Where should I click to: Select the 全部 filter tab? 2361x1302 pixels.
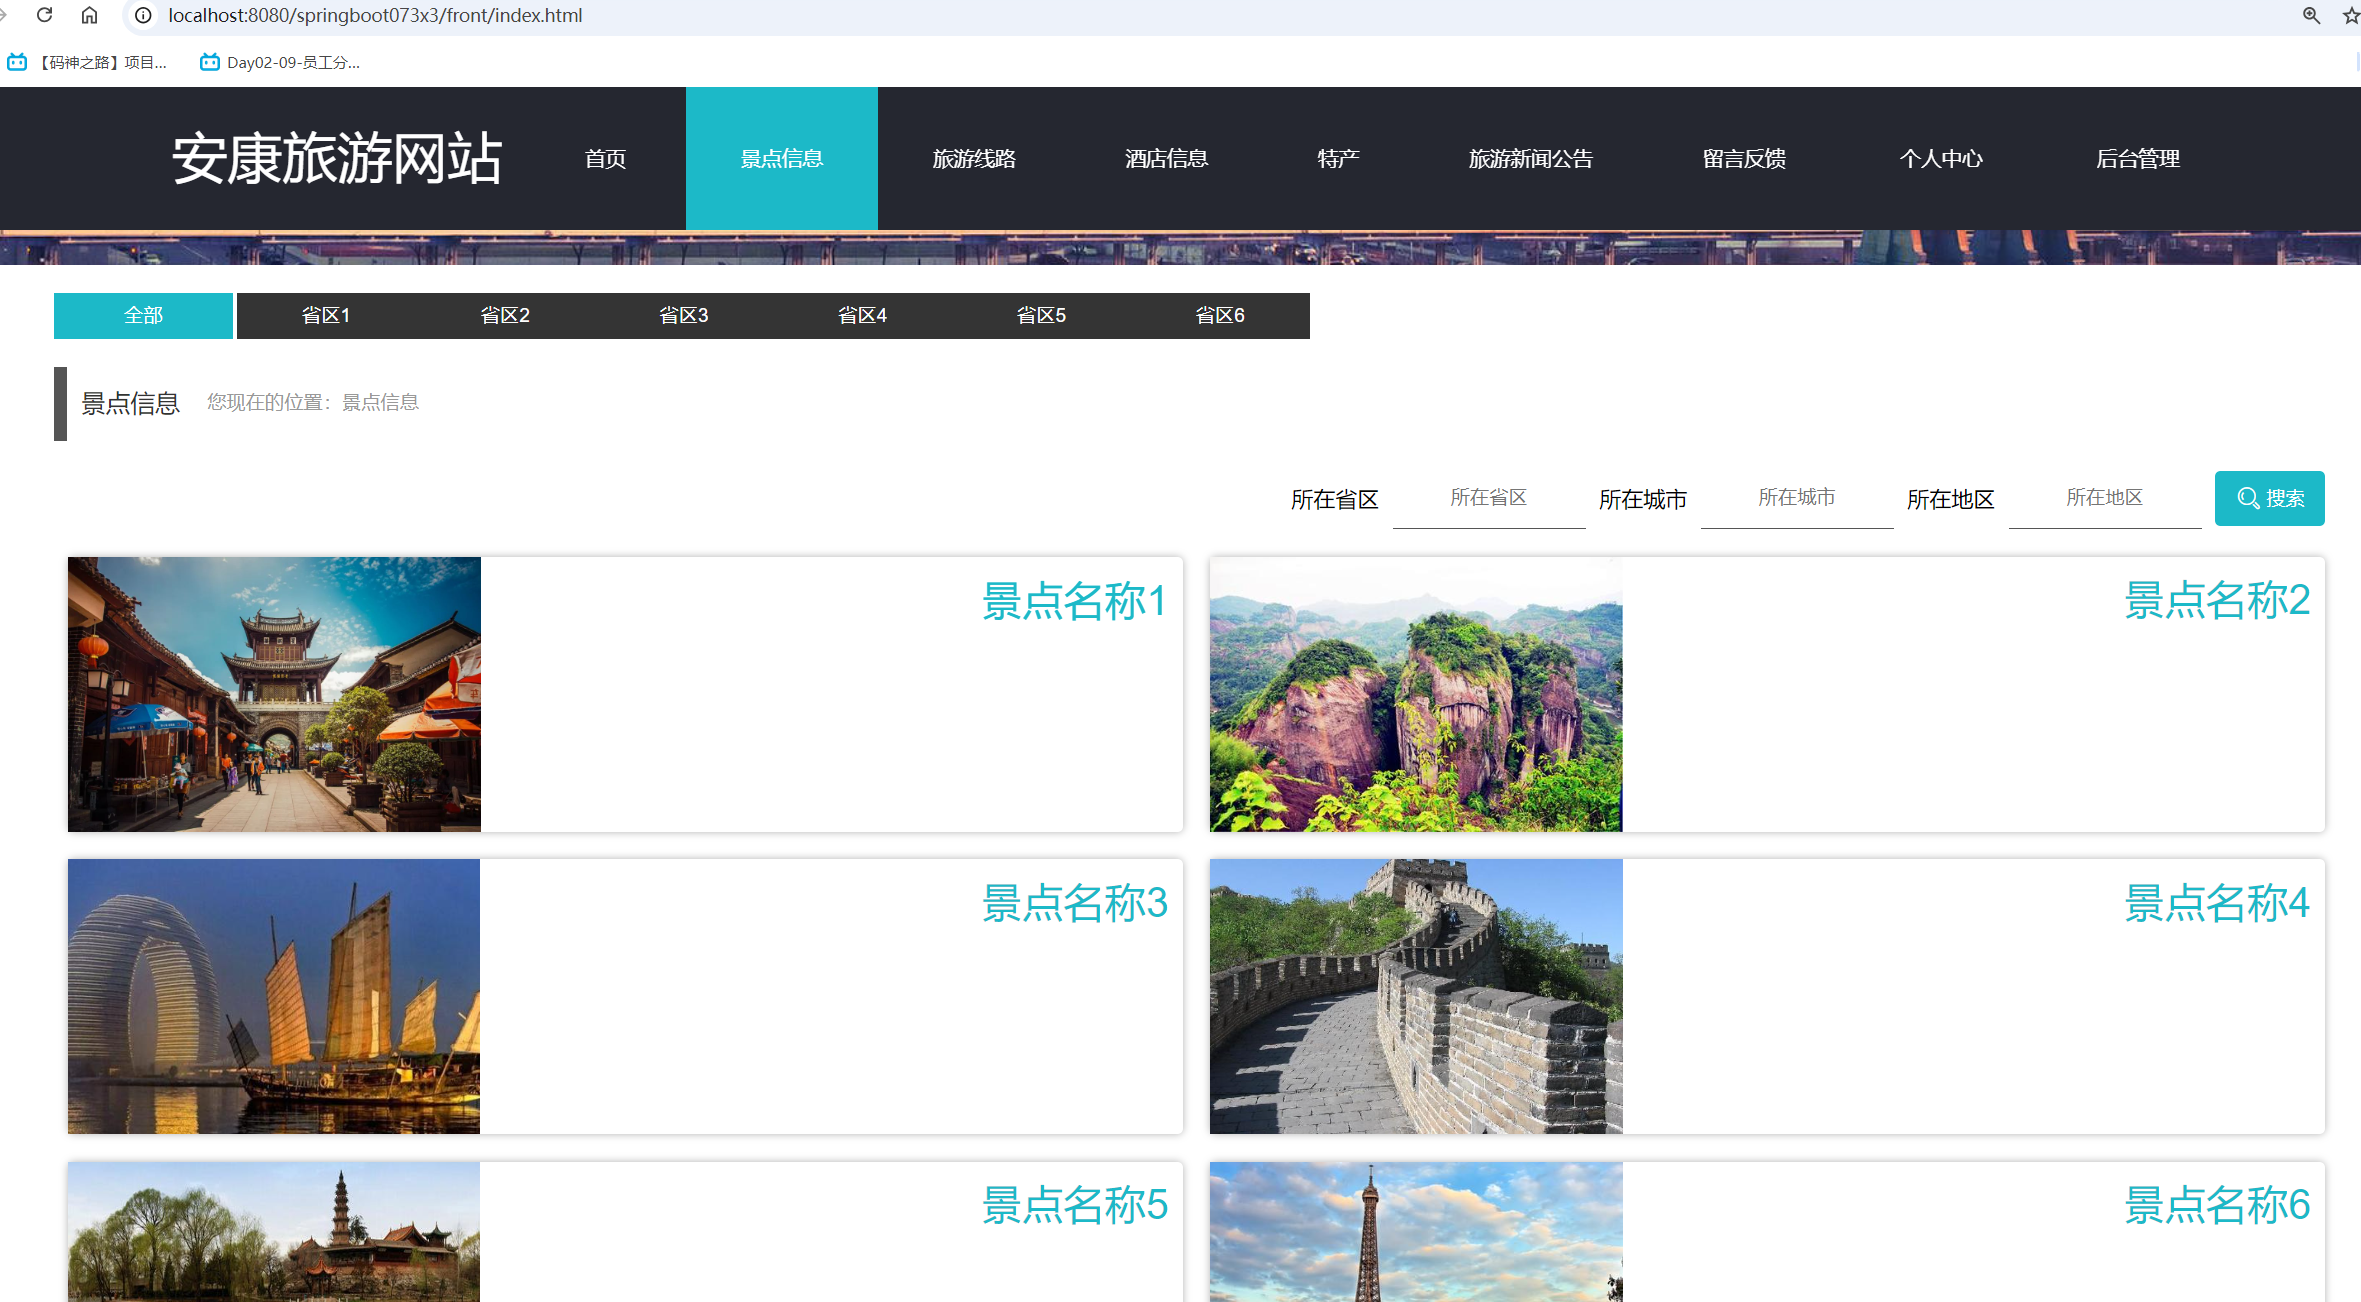[143, 315]
